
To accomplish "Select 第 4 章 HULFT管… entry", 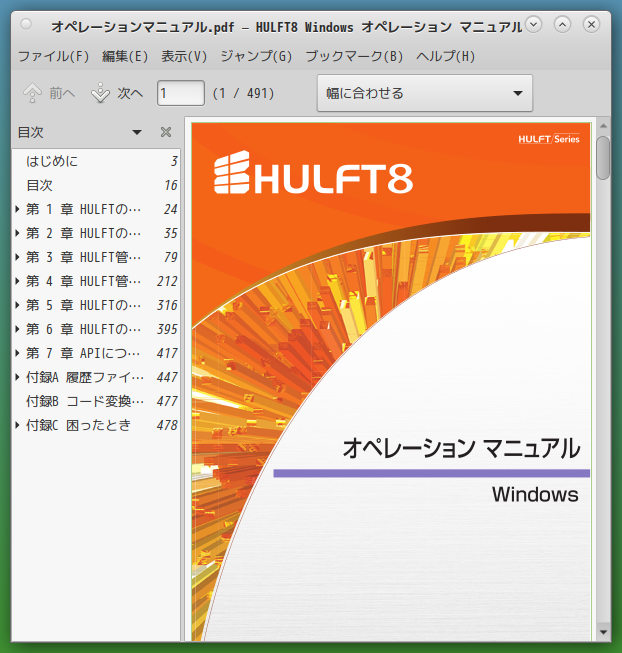I will [96, 281].
